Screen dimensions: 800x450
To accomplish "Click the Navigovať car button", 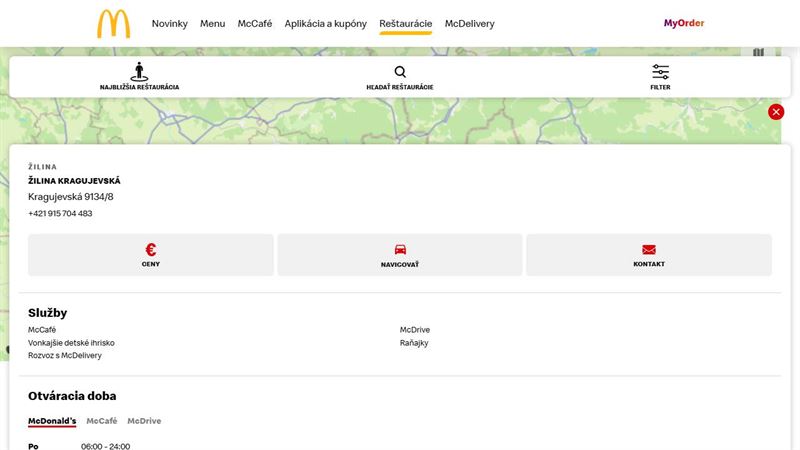I will coord(400,255).
